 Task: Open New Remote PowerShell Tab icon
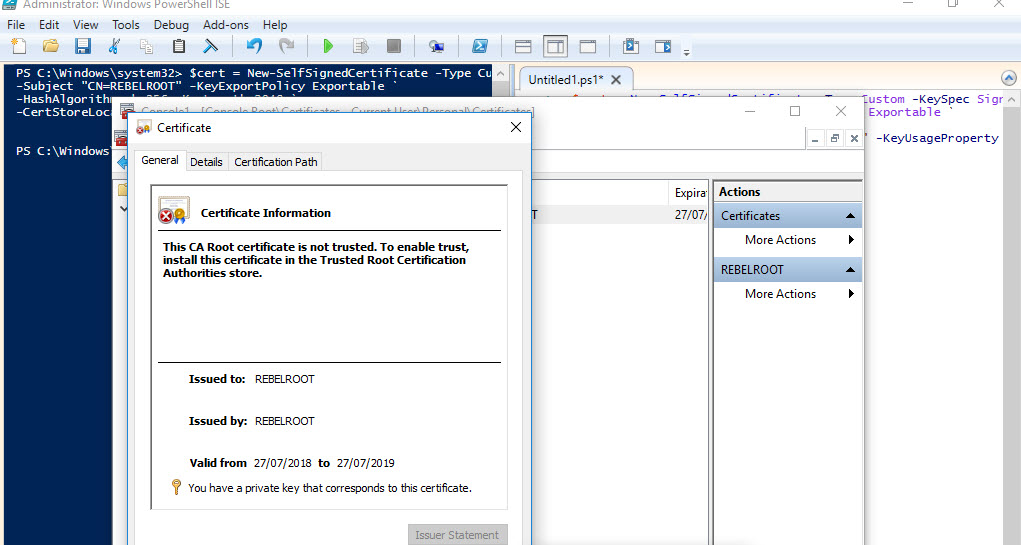[x=436, y=46]
